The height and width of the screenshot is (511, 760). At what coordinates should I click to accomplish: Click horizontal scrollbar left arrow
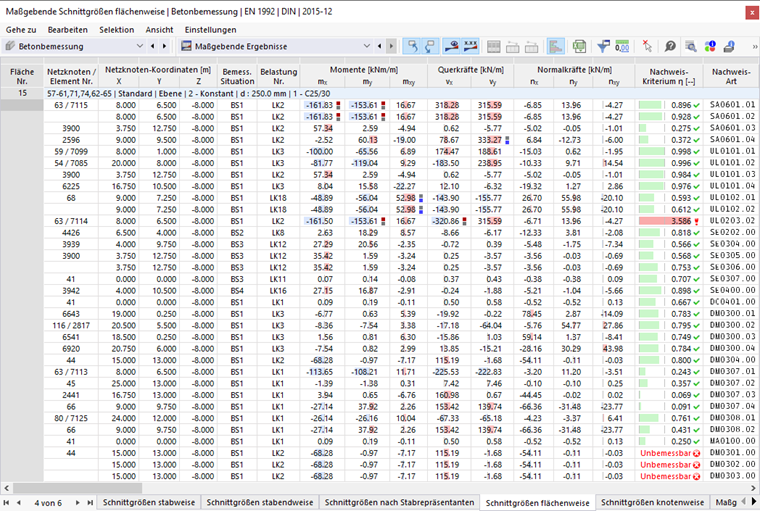pyautogui.click(x=6, y=488)
